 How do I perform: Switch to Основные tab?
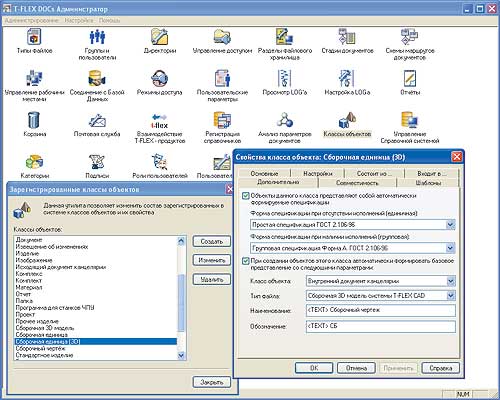click(264, 173)
